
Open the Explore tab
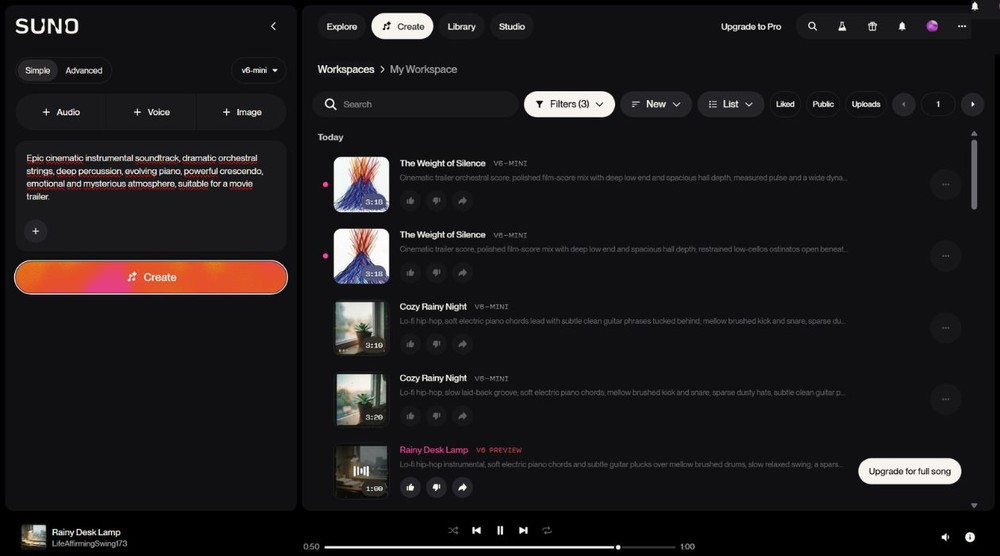coord(342,26)
